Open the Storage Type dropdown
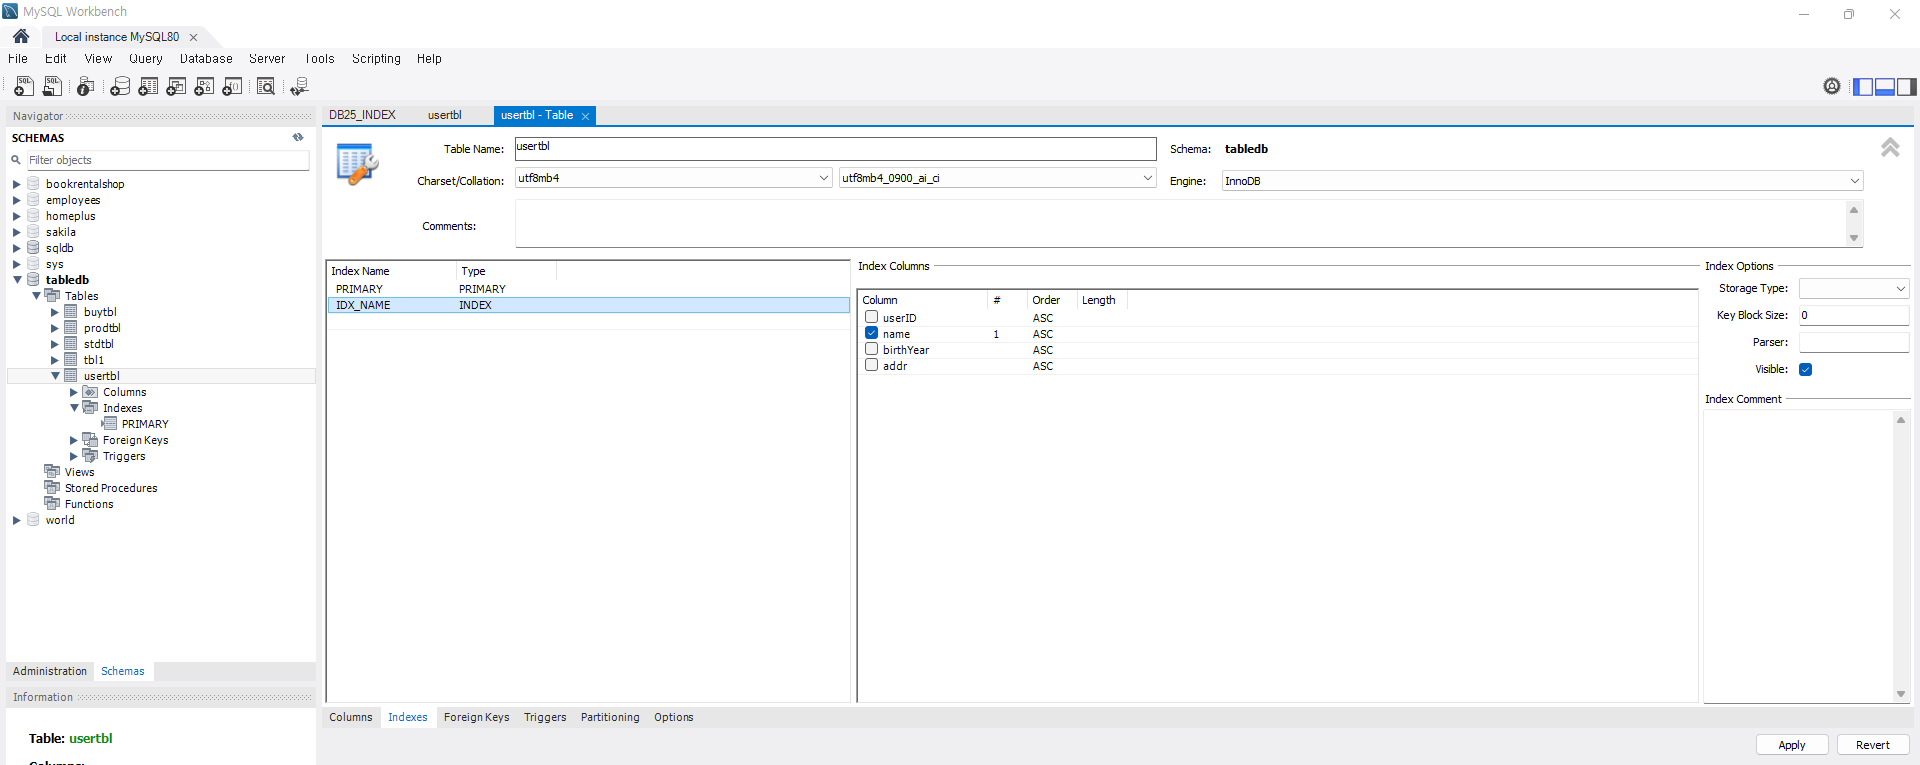Screen dimensions: 1920x765 [x=1854, y=288]
